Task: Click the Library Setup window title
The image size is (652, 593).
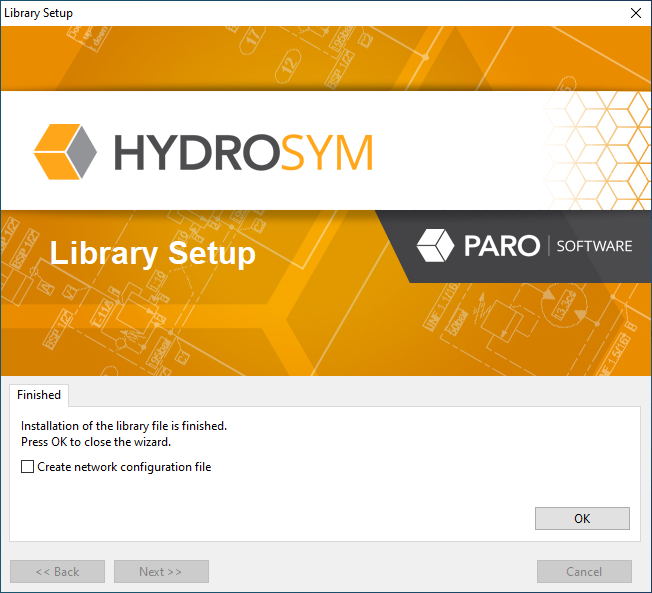Action: coord(38,13)
